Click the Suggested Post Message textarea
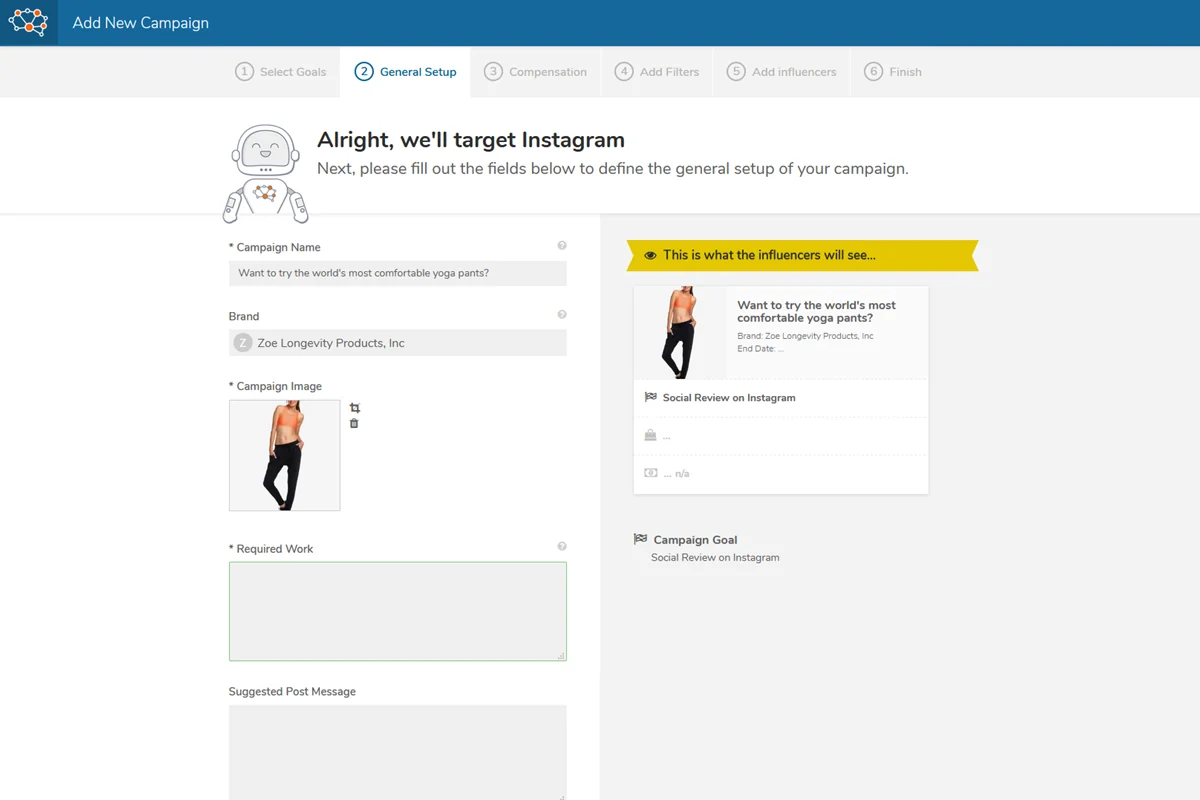1200x800 pixels. [x=398, y=752]
